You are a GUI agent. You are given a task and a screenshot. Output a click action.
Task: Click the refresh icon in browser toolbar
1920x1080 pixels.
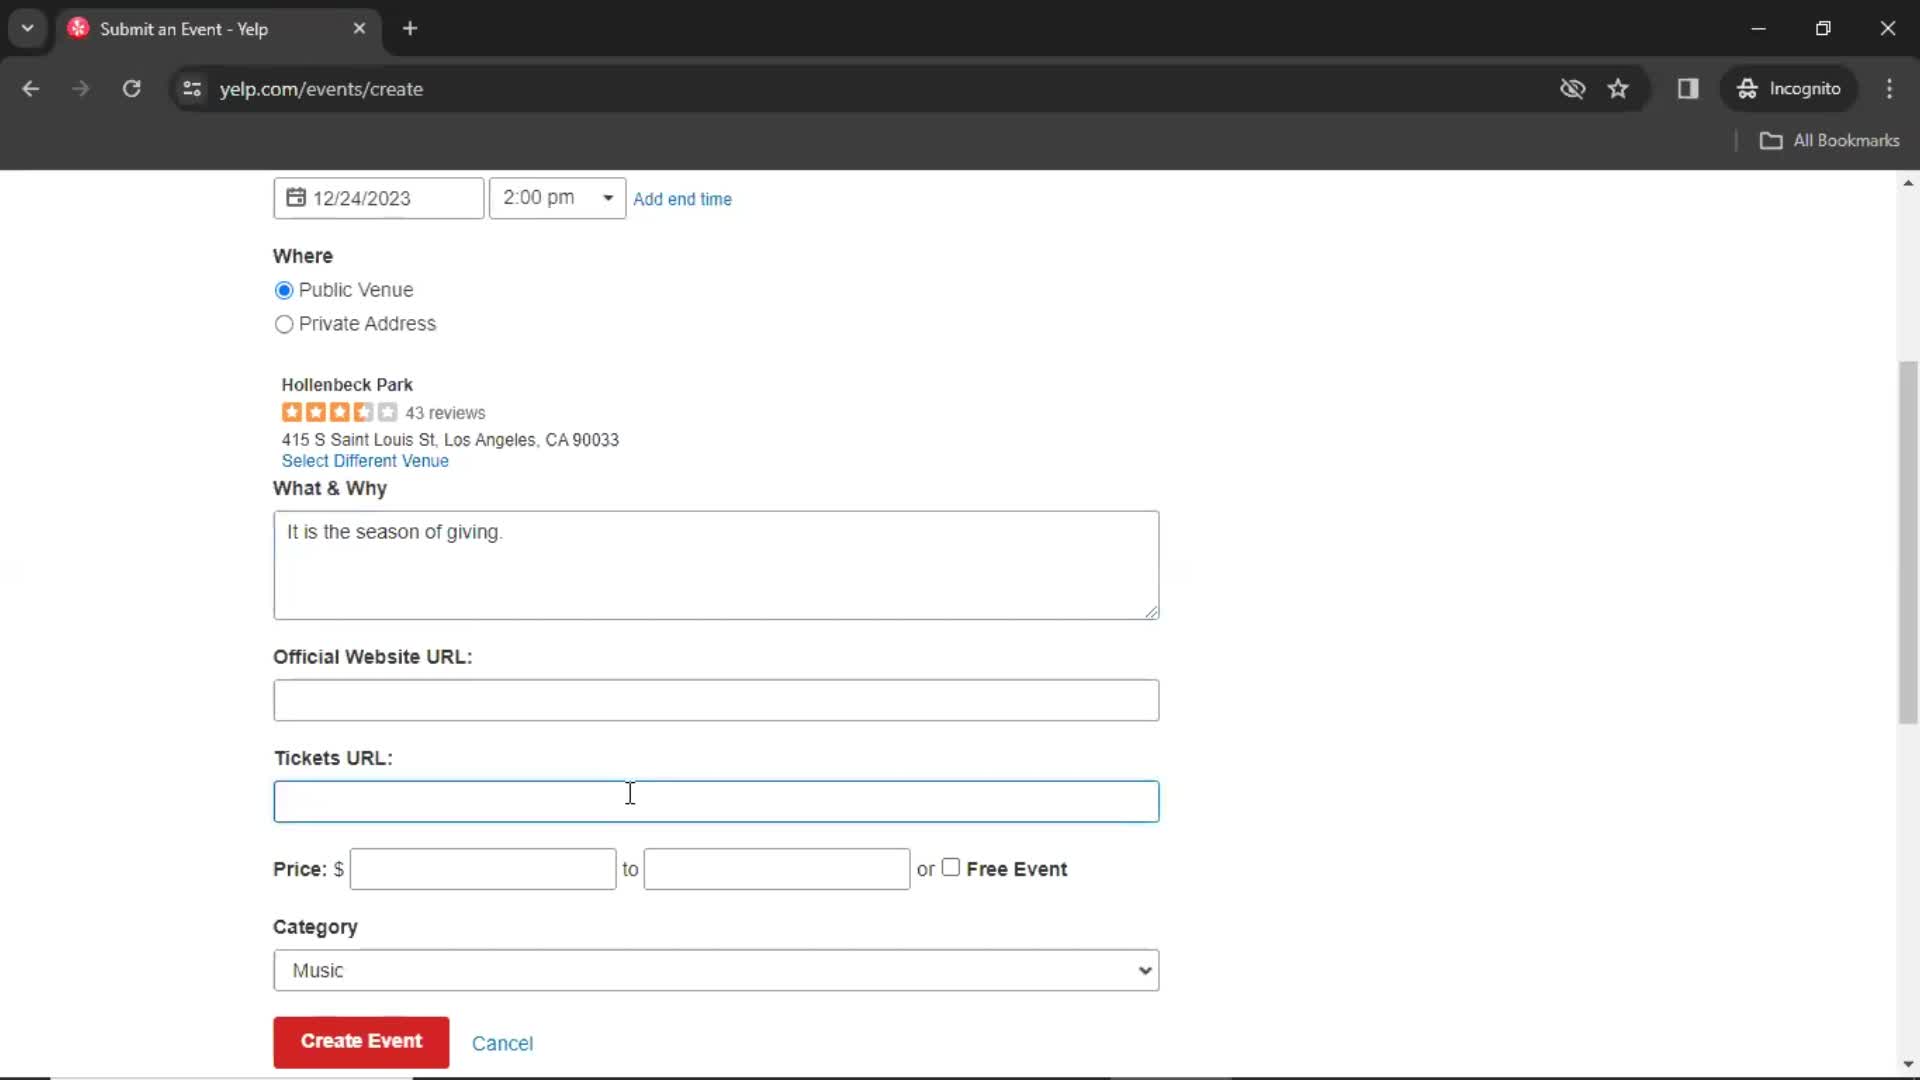[131, 88]
